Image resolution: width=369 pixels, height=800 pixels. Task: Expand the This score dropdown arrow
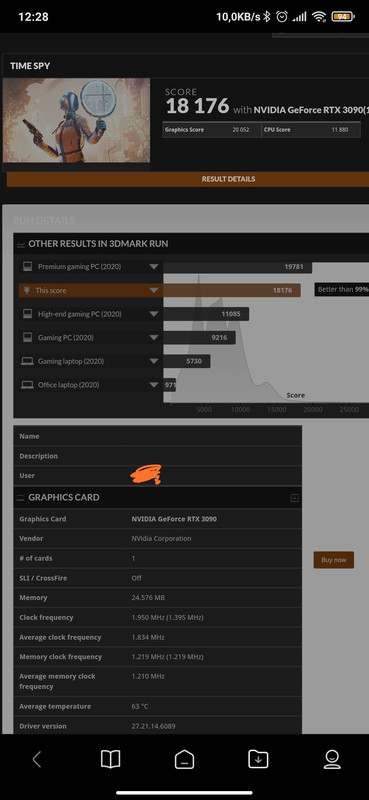pyautogui.click(x=154, y=291)
